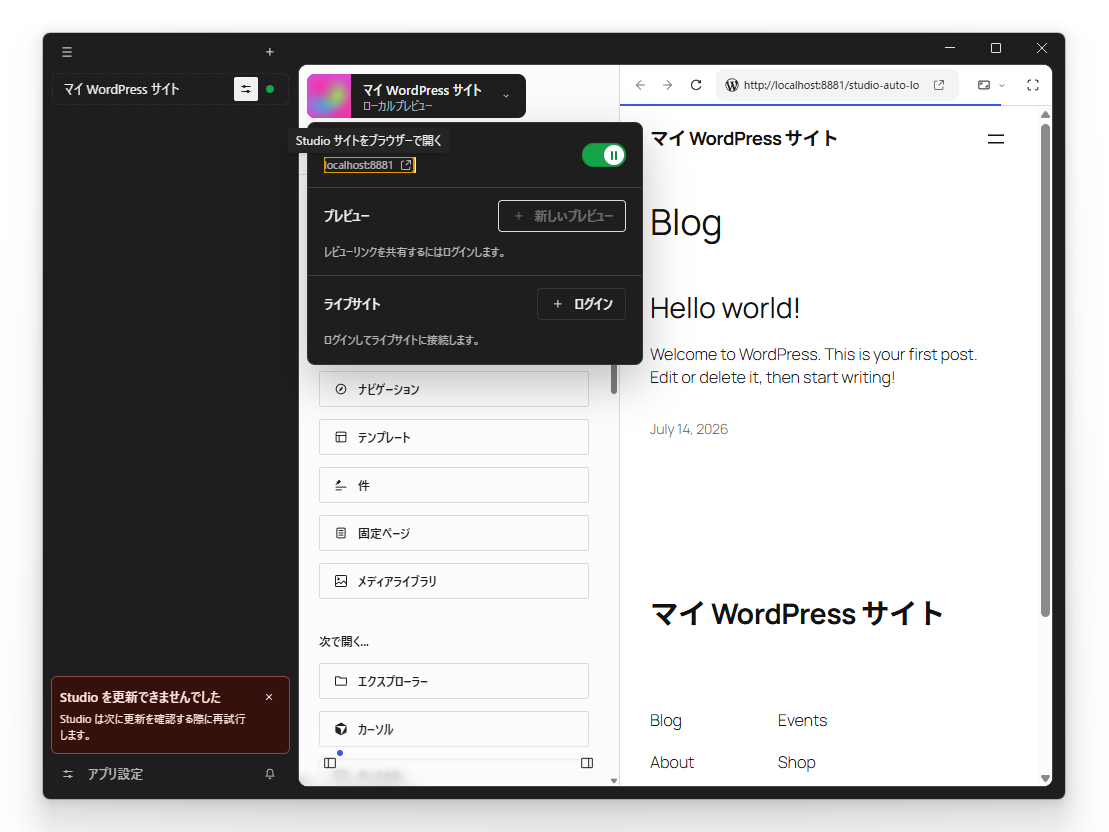Open the ナビゲーション item
Image resolution: width=1109 pixels, height=832 pixels.
point(453,389)
